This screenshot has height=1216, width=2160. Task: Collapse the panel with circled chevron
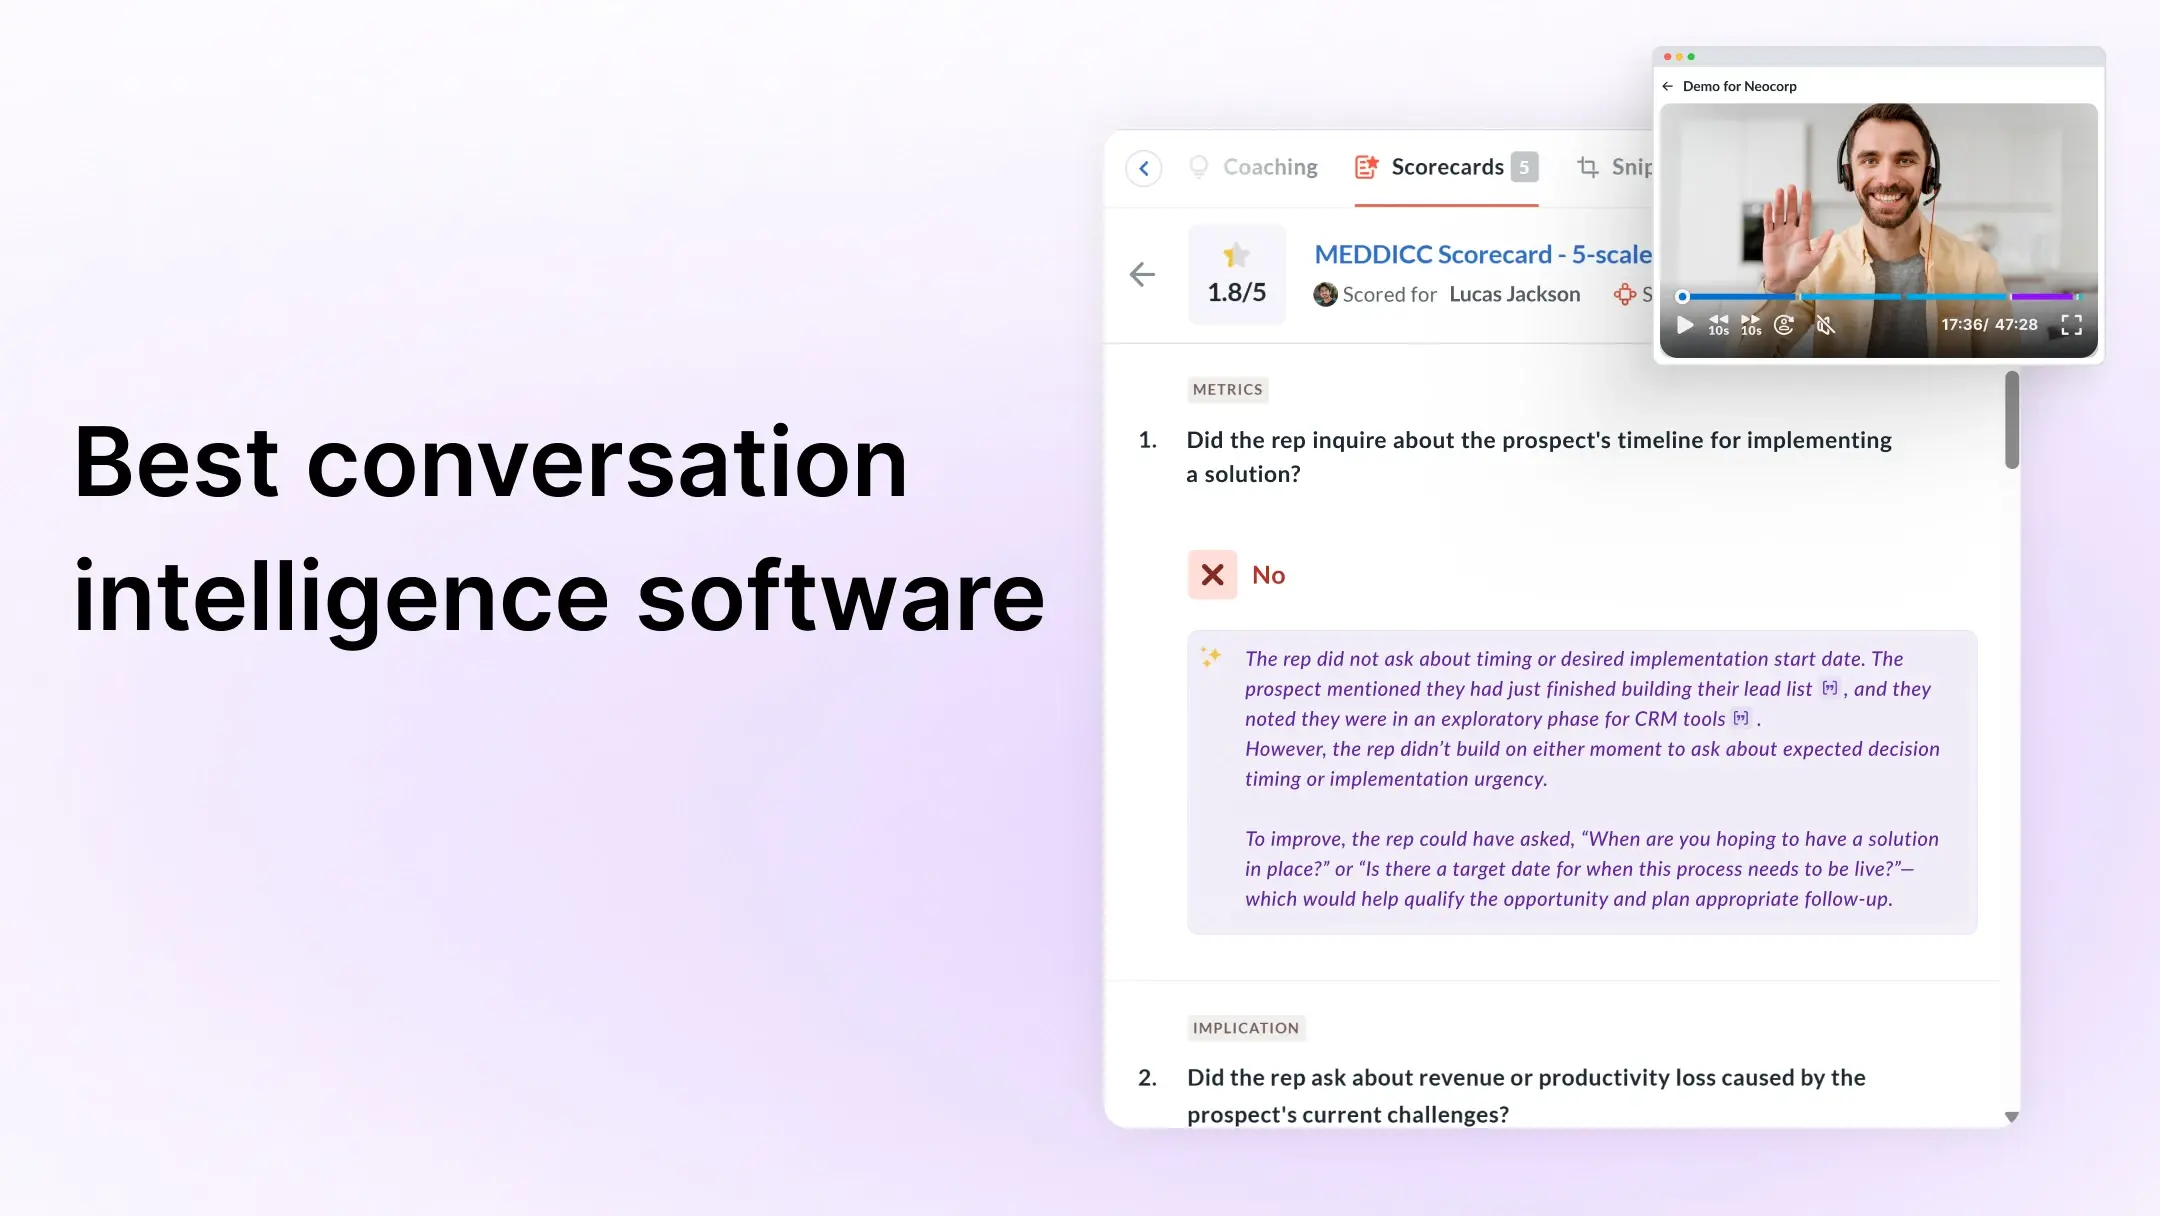[x=1143, y=168]
